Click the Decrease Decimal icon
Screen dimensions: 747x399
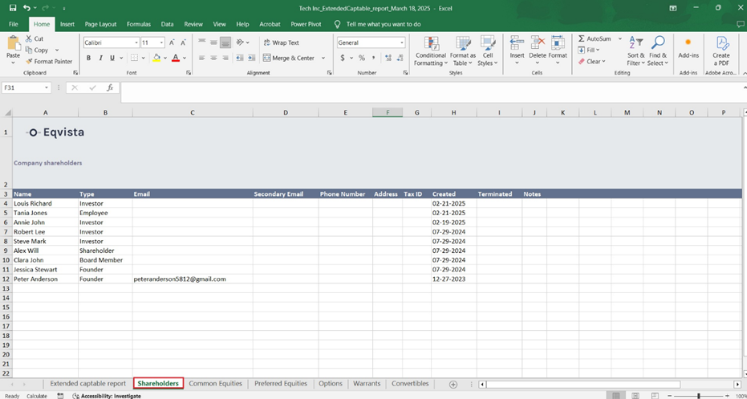click(399, 58)
